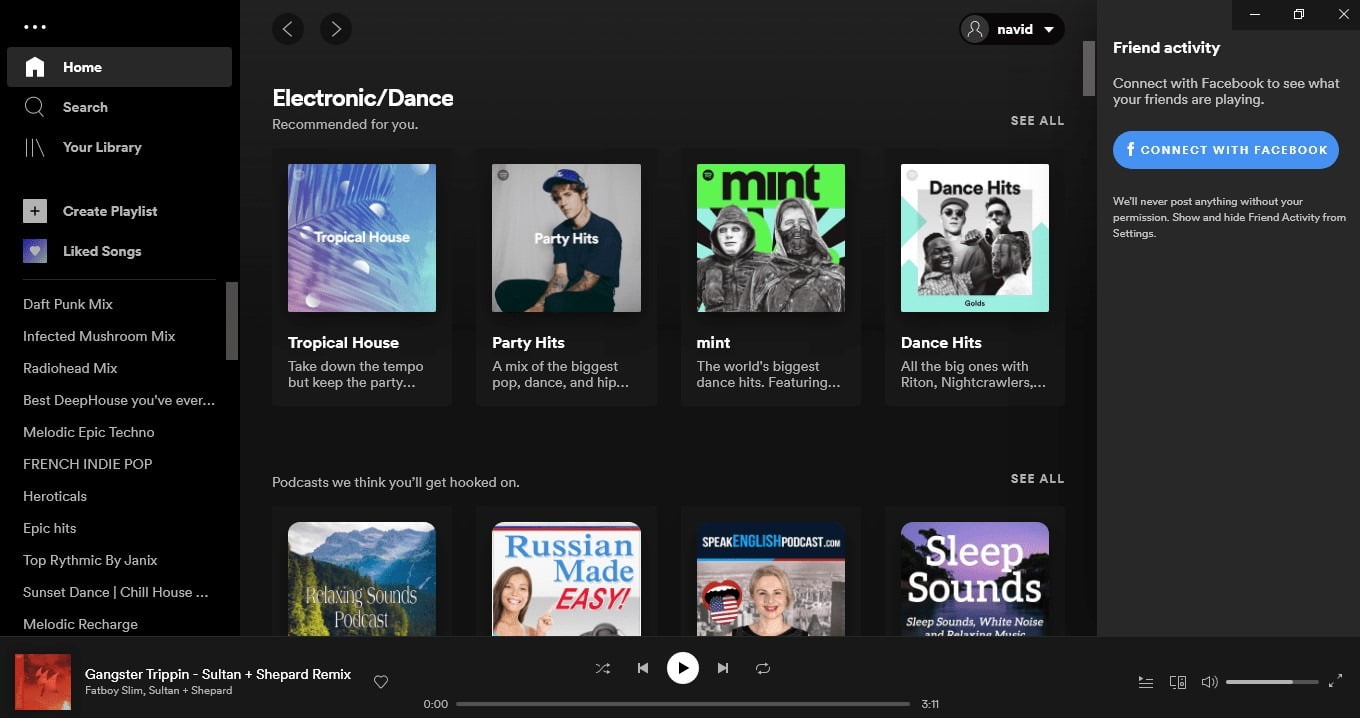Skip to the next track
The width and height of the screenshot is (1360, 718).
tap(723, 668)
